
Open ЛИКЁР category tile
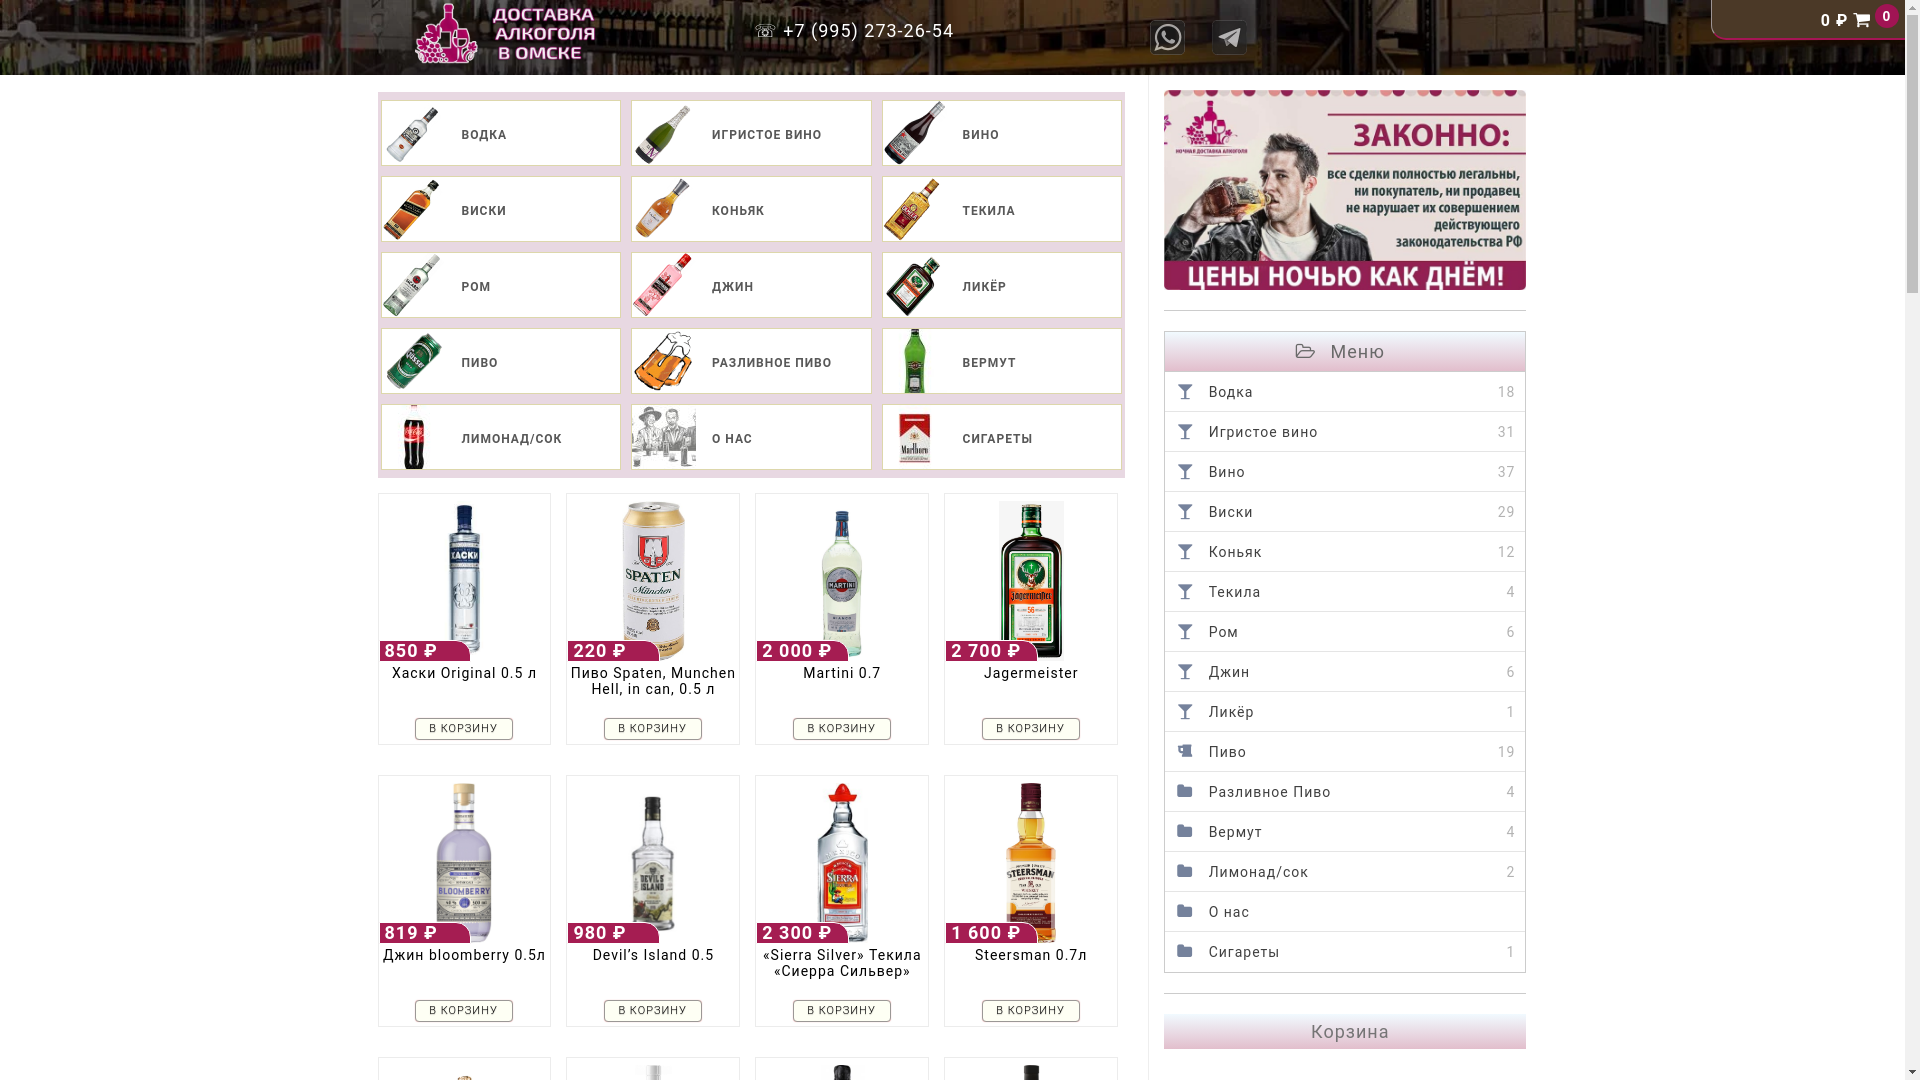(x=1001, y=285)
